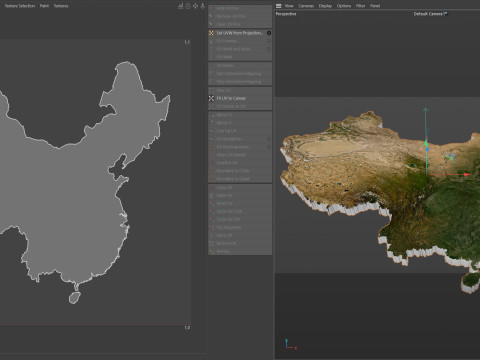Screen dimensions: 480x360
Task: Click the Flip Sequence command
Action: click(x=240, y=228)
